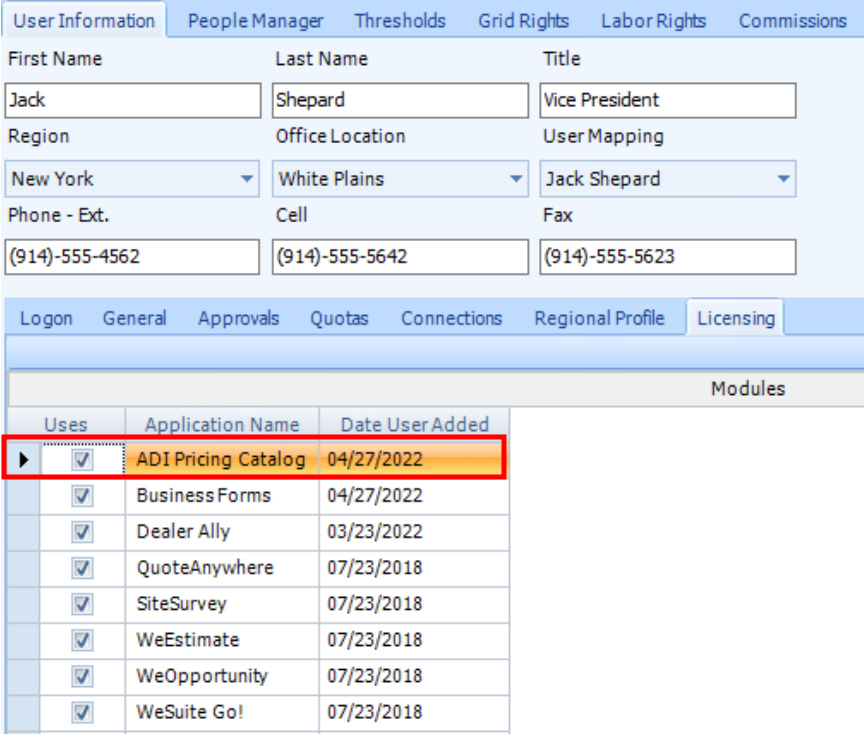Select the ADI Pricing Catalog cell
Screen dimensions: 864x739
point(222,460)
